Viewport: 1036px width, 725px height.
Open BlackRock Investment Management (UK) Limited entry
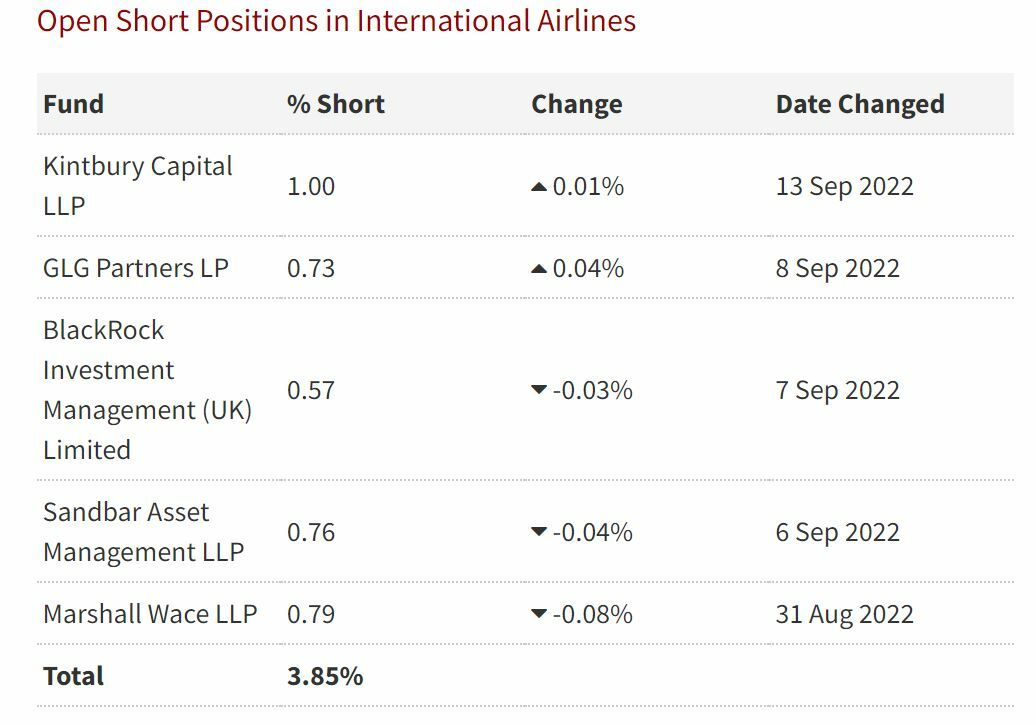pyautogui.click(x=146, y=390)
